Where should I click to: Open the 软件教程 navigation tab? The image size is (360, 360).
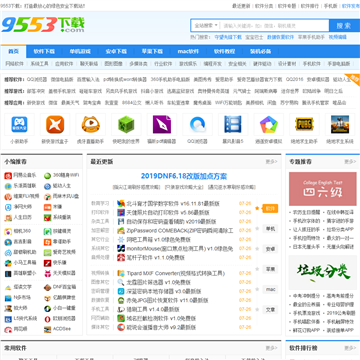[224, 51]
